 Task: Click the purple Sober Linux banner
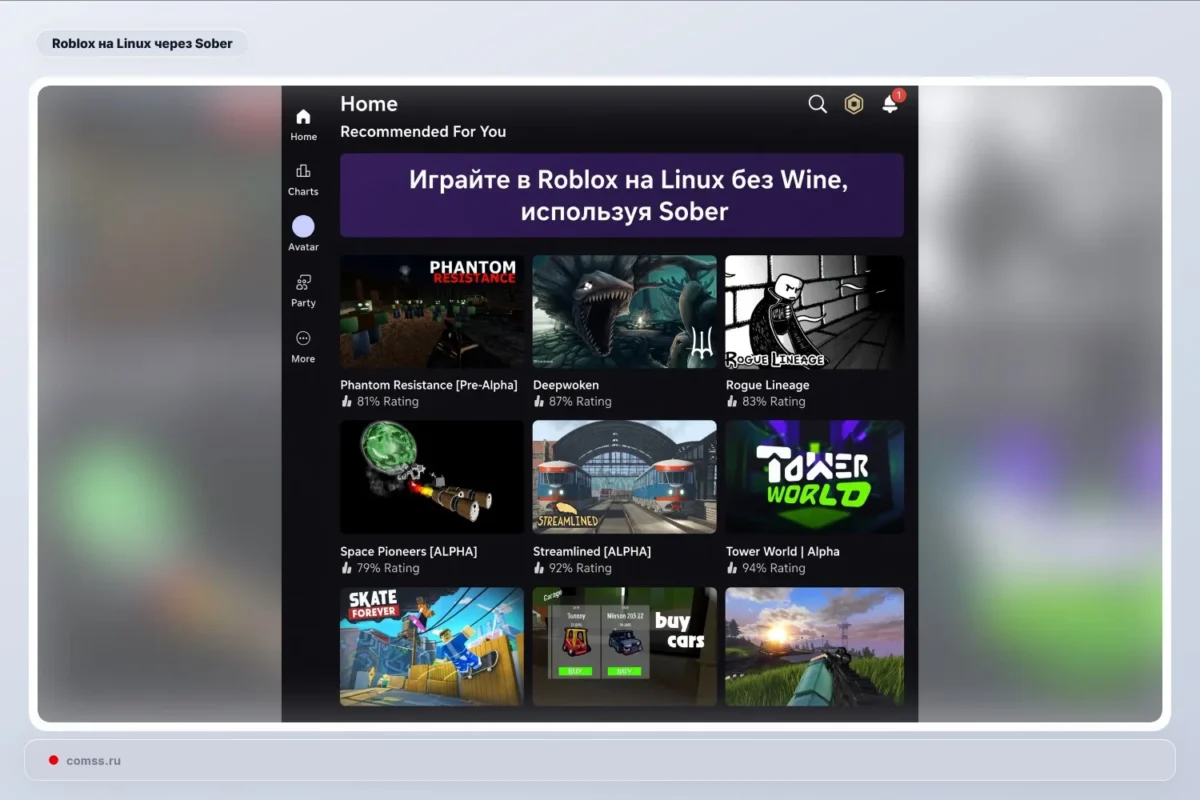coord(622,195)
